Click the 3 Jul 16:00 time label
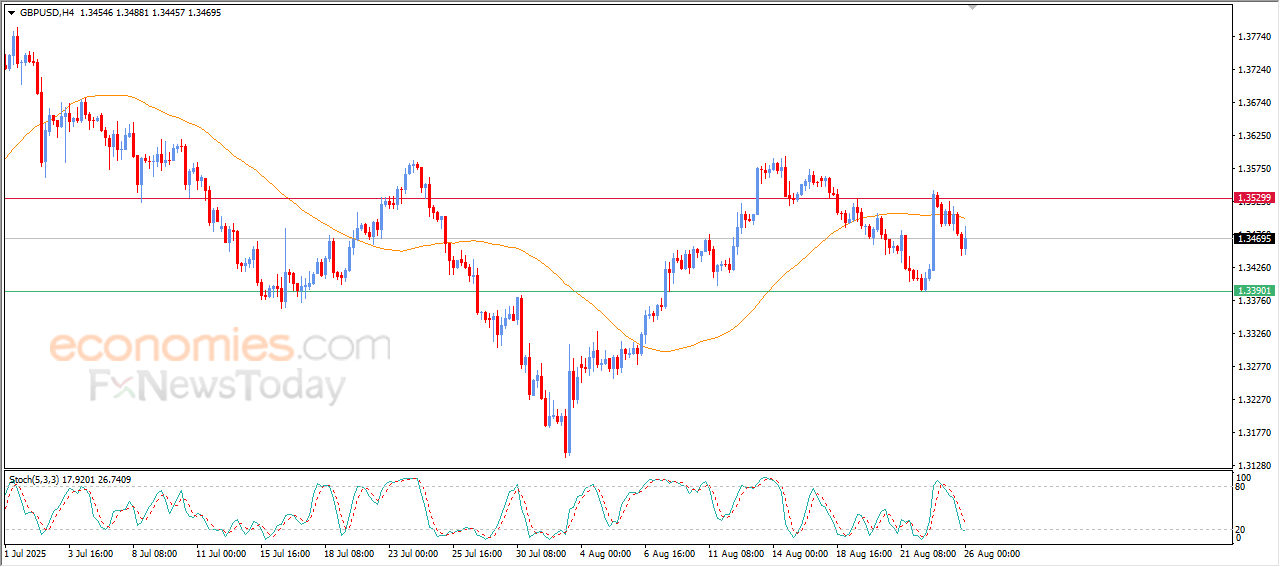1280x567 pixels. click(90, 553)
